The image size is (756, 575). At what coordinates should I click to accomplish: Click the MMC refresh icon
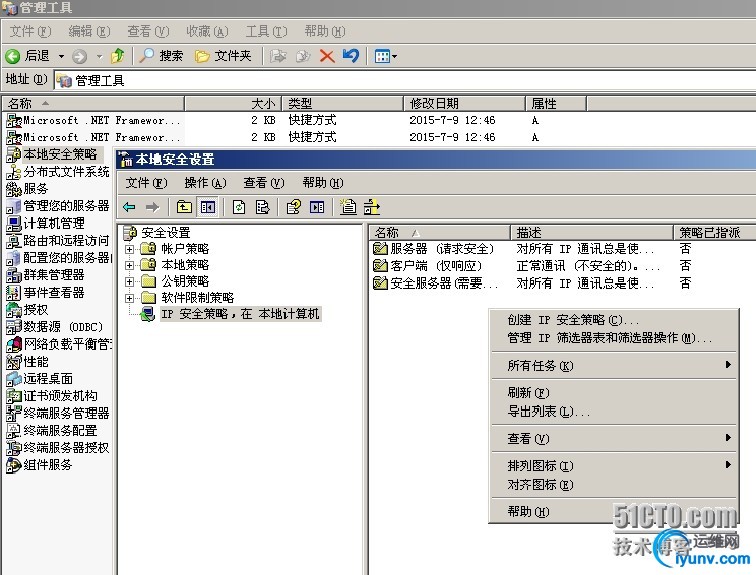coord(239,207)
